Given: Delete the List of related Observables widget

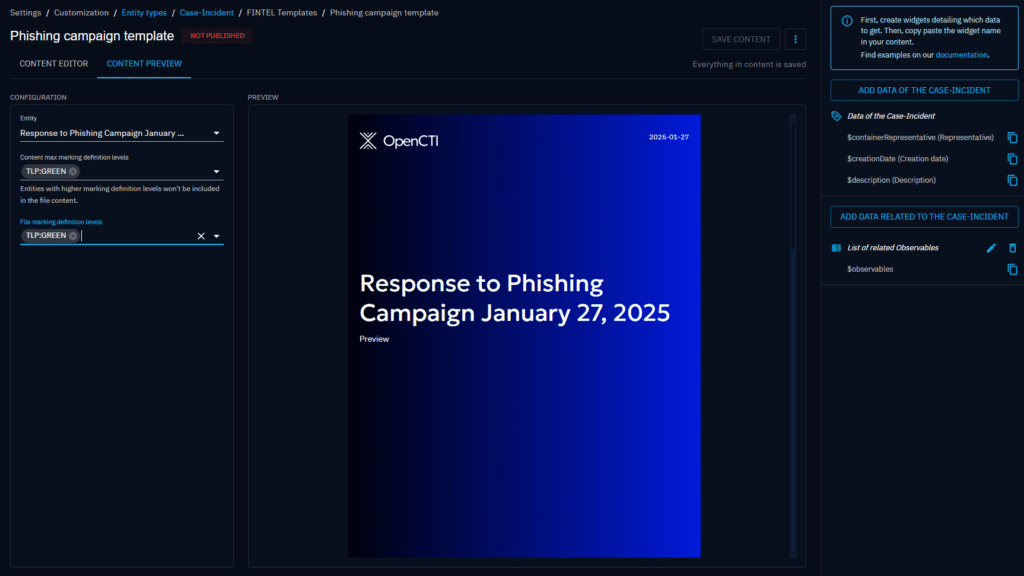Looking at the screenshot, I should click(x=1012, y=248).
